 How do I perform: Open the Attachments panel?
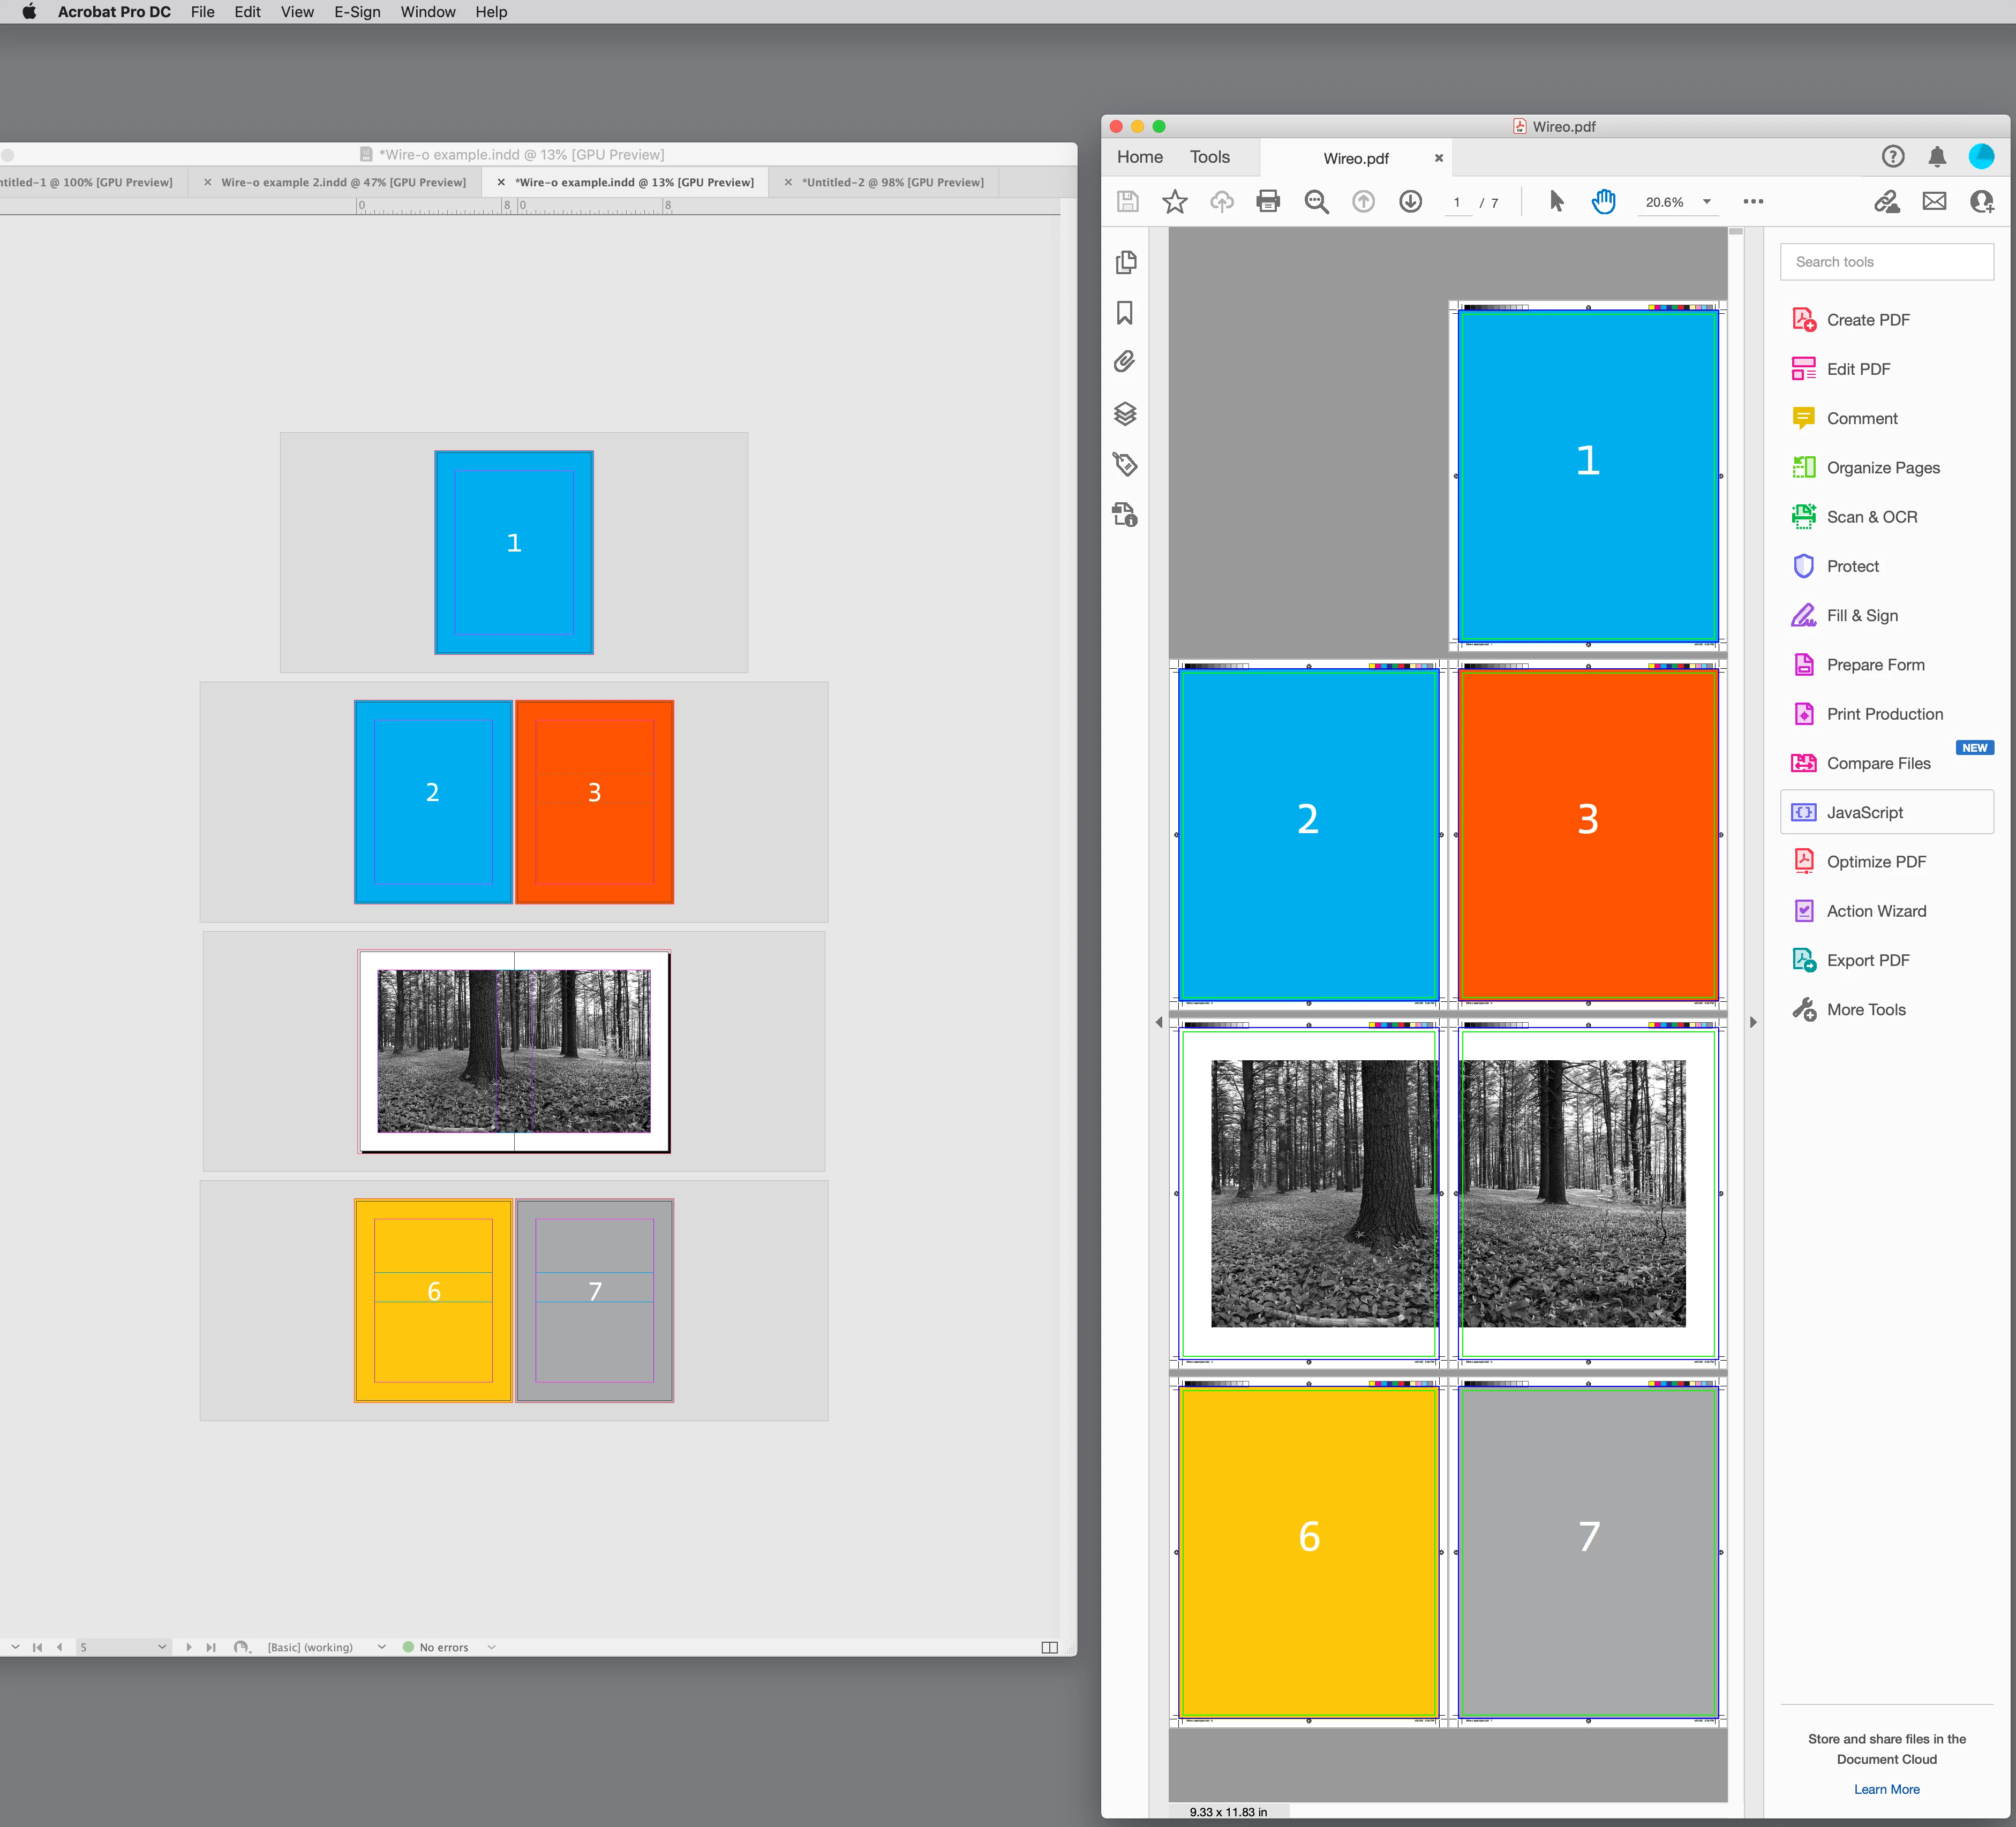1125,362
